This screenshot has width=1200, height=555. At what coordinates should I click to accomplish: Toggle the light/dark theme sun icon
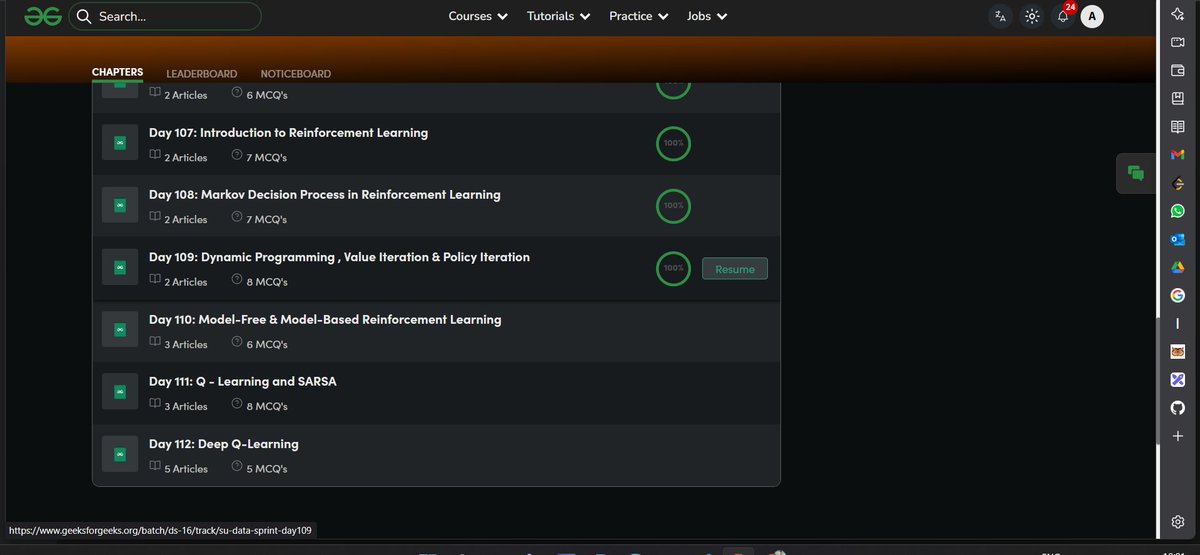(x=1032, y=16)
